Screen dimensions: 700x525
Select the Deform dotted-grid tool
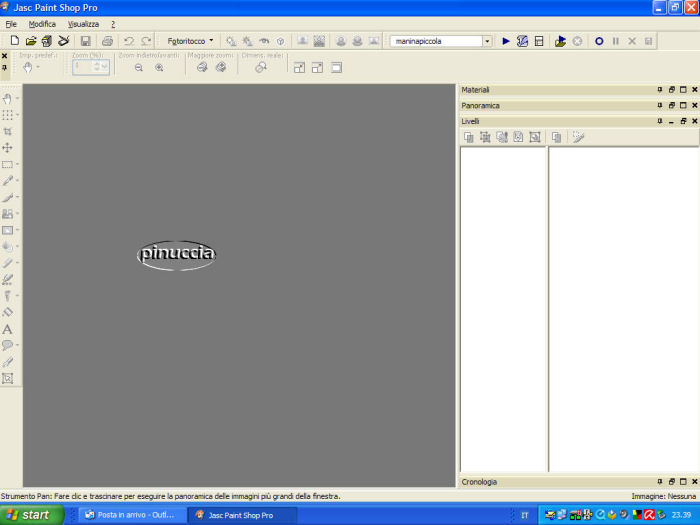click(7, 115)
